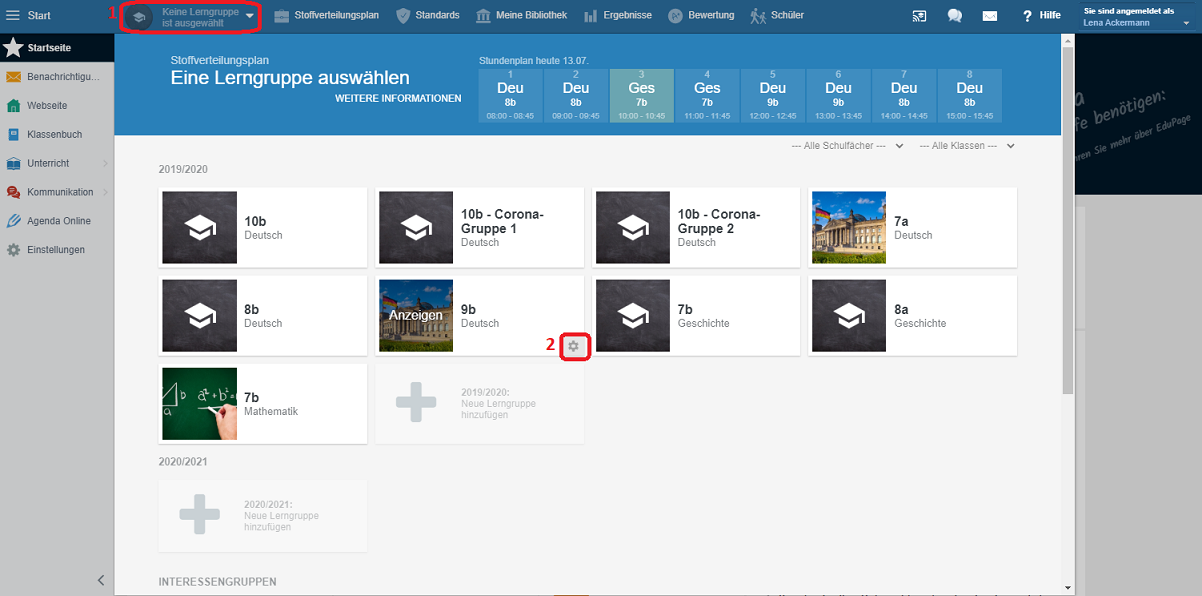Image resolution: width=1202 pixels, height=596 pixels.
Task: Open the 'Keine Lerngruppe ist ausgewählt' dropdown
Action: [x=196, y=16]
